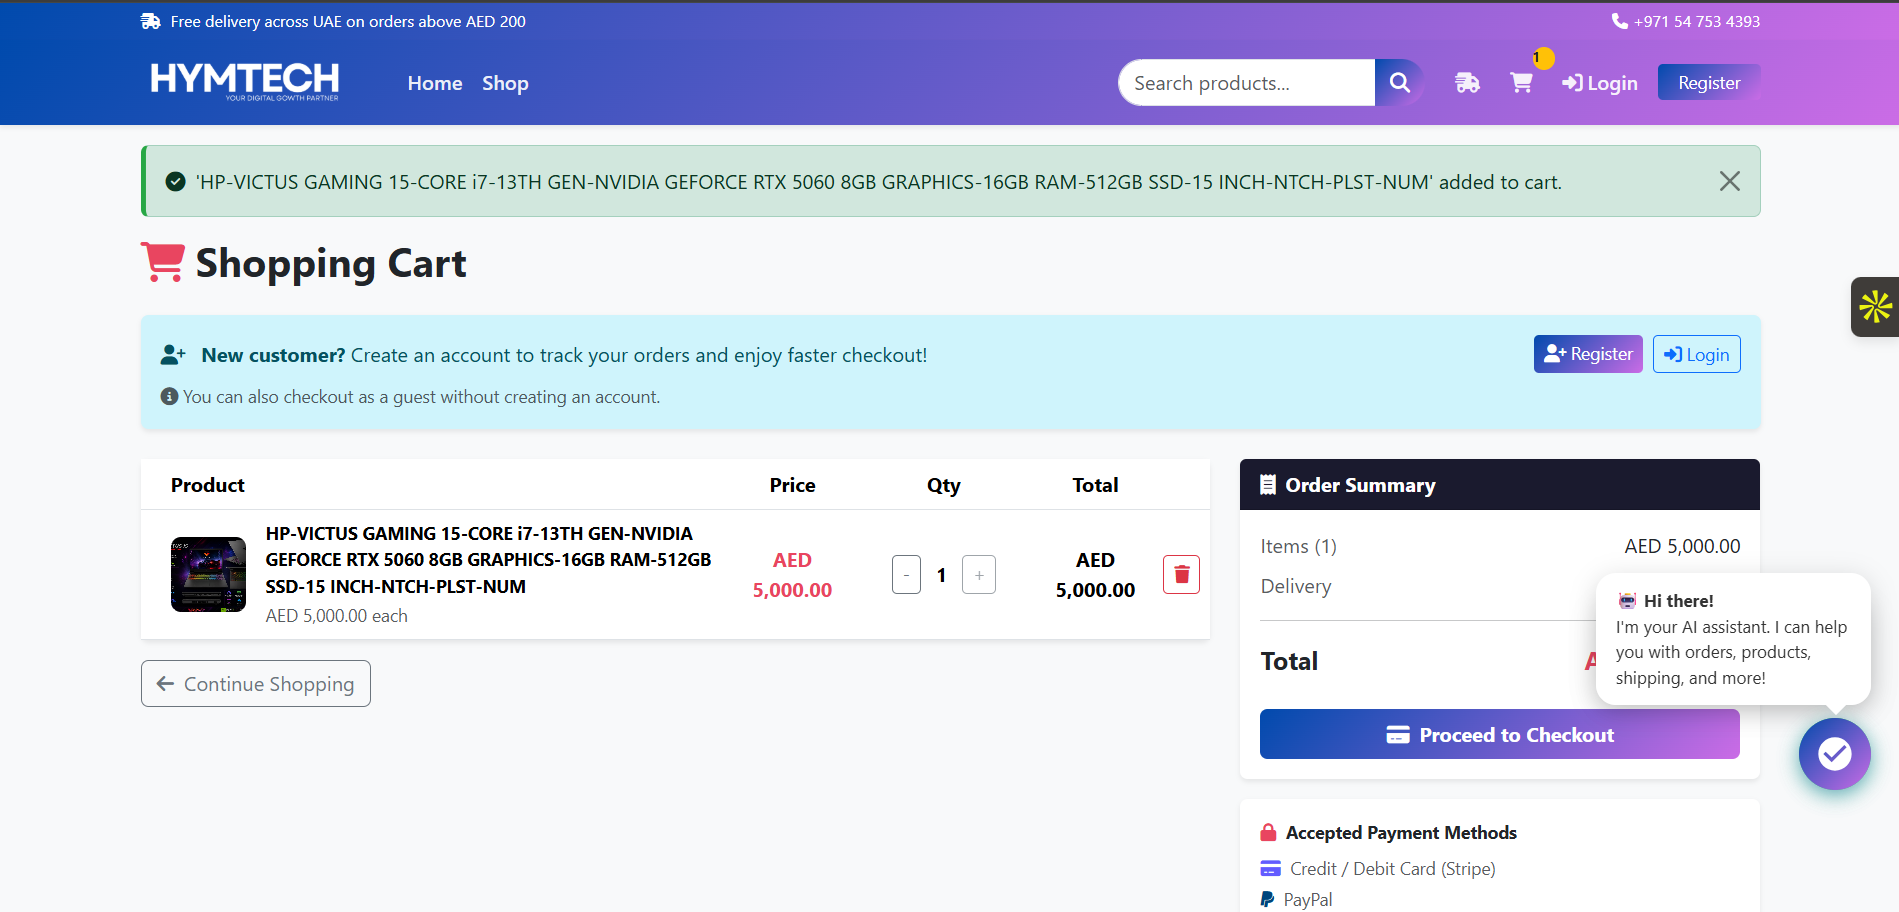The width and height of the screenshot is (1899, 912).
Task: Click the PayPal payment method text
Action: (x=1308, y=899)
